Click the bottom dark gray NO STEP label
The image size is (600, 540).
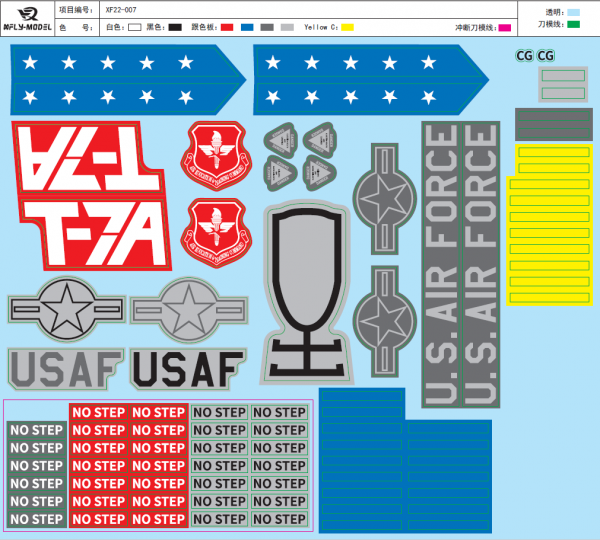37,519
